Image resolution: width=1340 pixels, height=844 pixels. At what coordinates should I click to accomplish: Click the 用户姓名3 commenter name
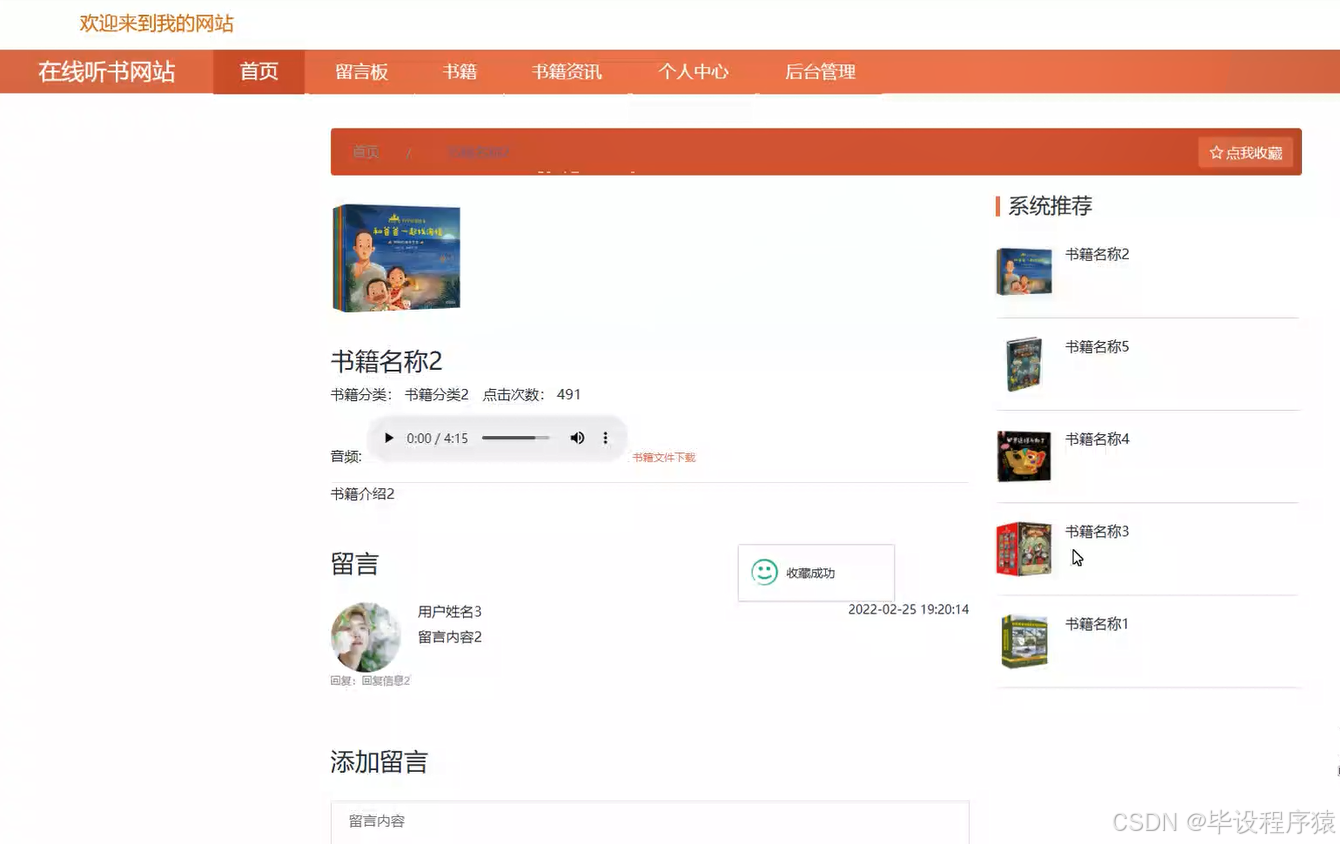(450, 611)
